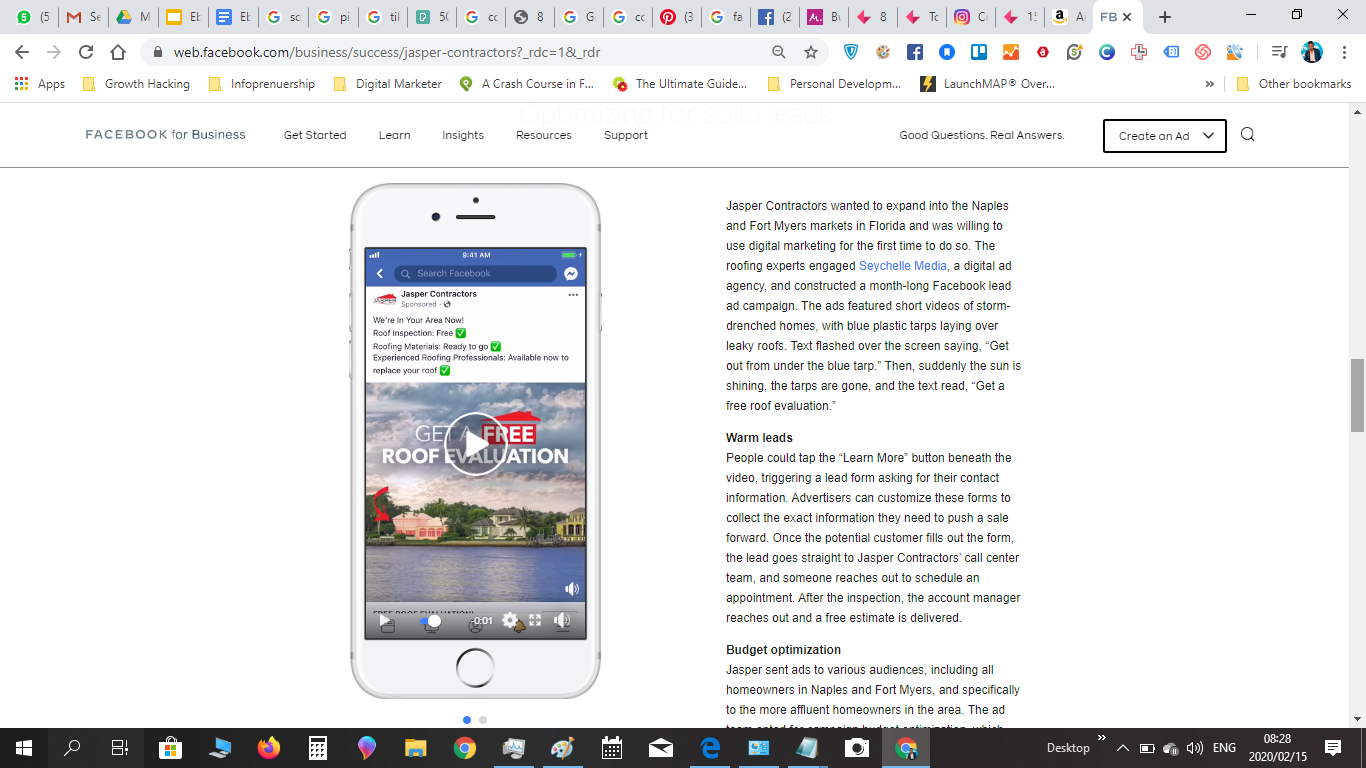
Task: Open a new browser tab
Action: [1164, 17]
